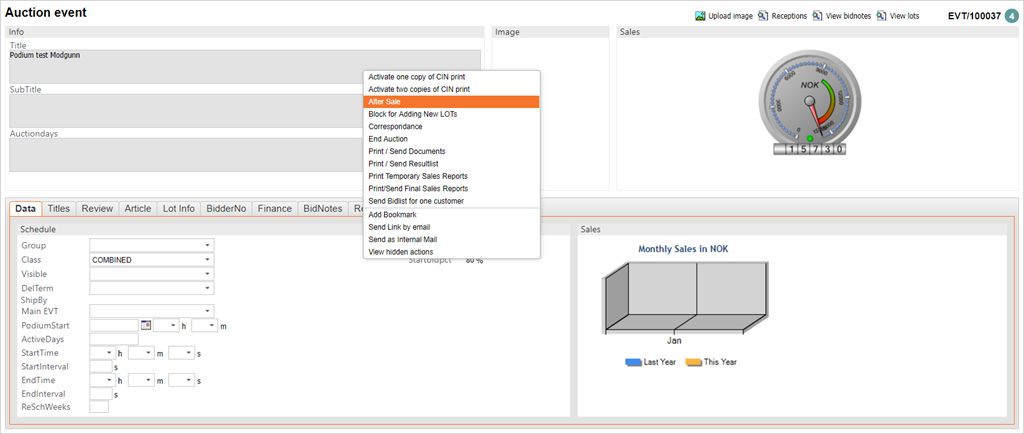
Task: Click View hidden actions menu entry
Action: tap(452, 251)
